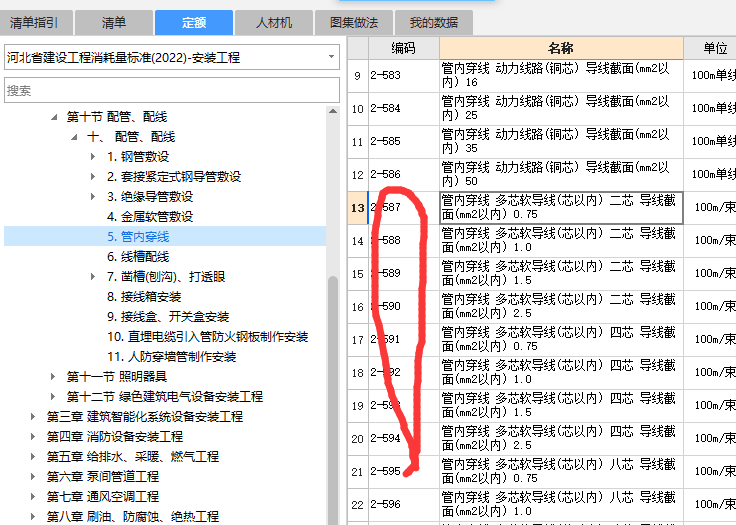736x525 pixels.
Task: Select 9. 接线盒、开关盒安装 item
Action: (x=168, y=317)
